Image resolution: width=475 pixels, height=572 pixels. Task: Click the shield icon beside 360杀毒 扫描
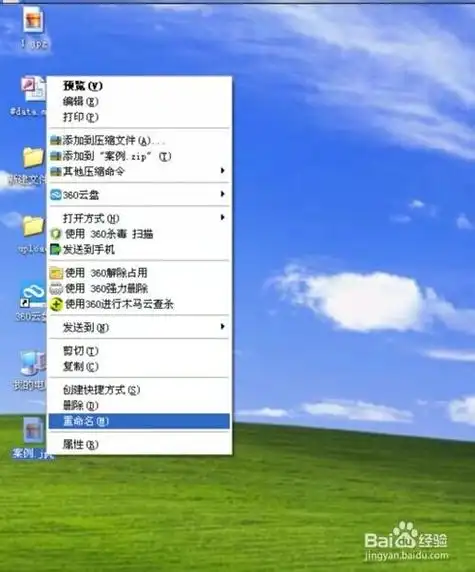pos(56,234)
